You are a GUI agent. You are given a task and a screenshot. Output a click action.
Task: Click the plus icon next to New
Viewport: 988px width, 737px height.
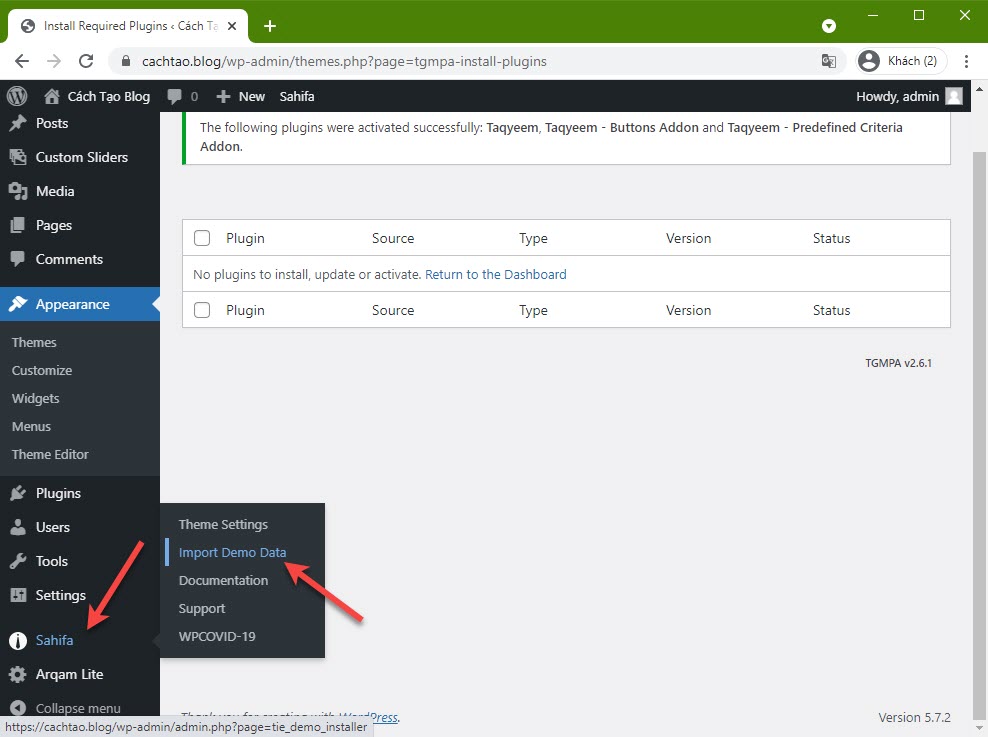tap(223, 96)
